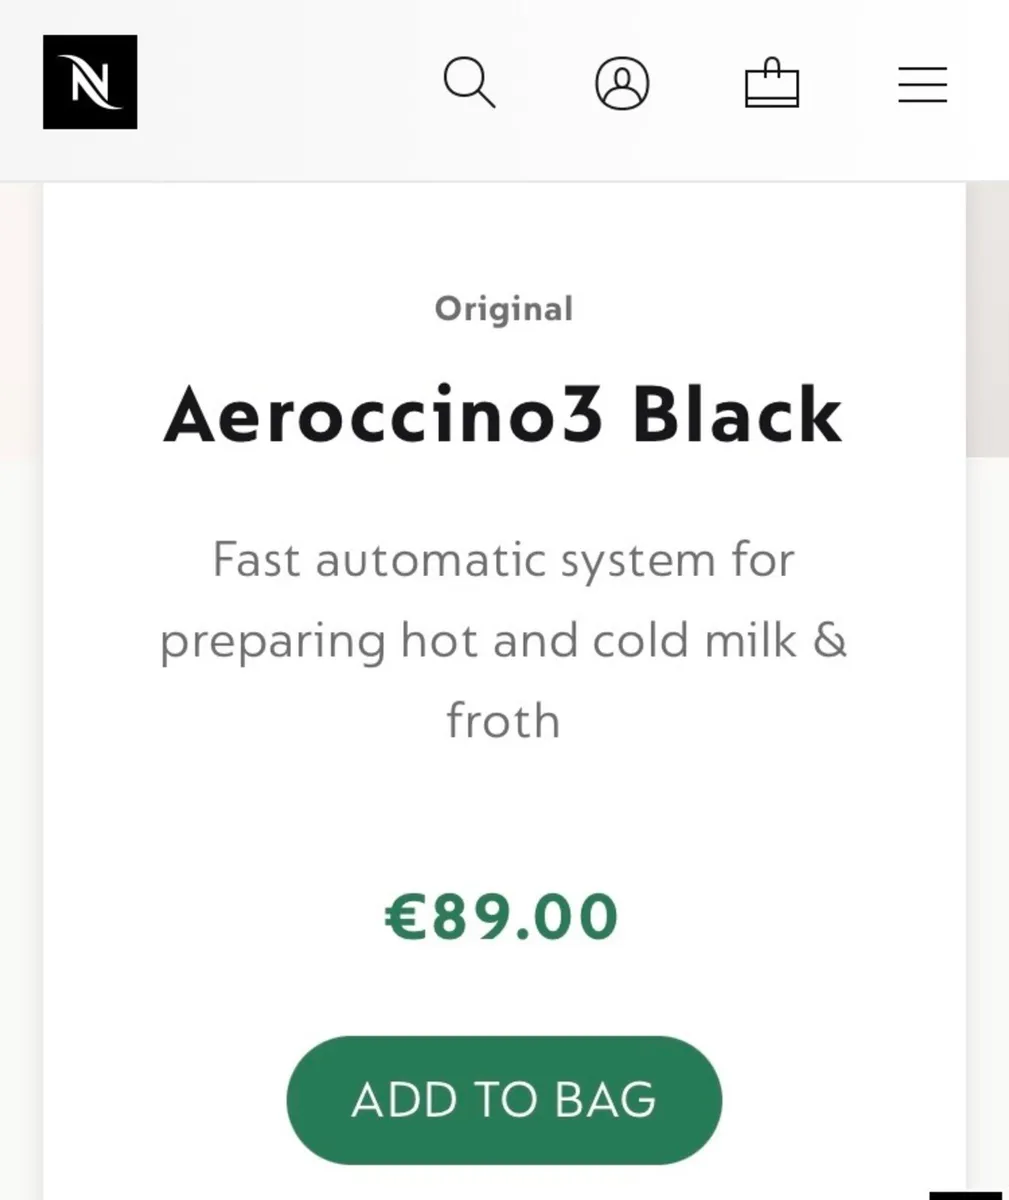Open the account profile icon
The height and width of the screenshot is (1200, 1009).
point(622,83)
